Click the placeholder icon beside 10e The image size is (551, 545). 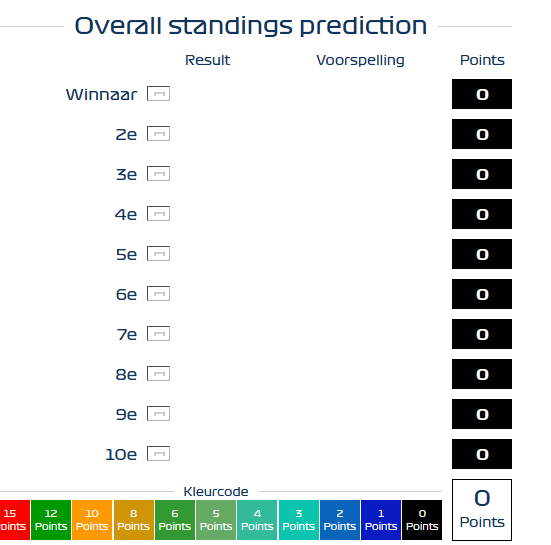point(158,454)
